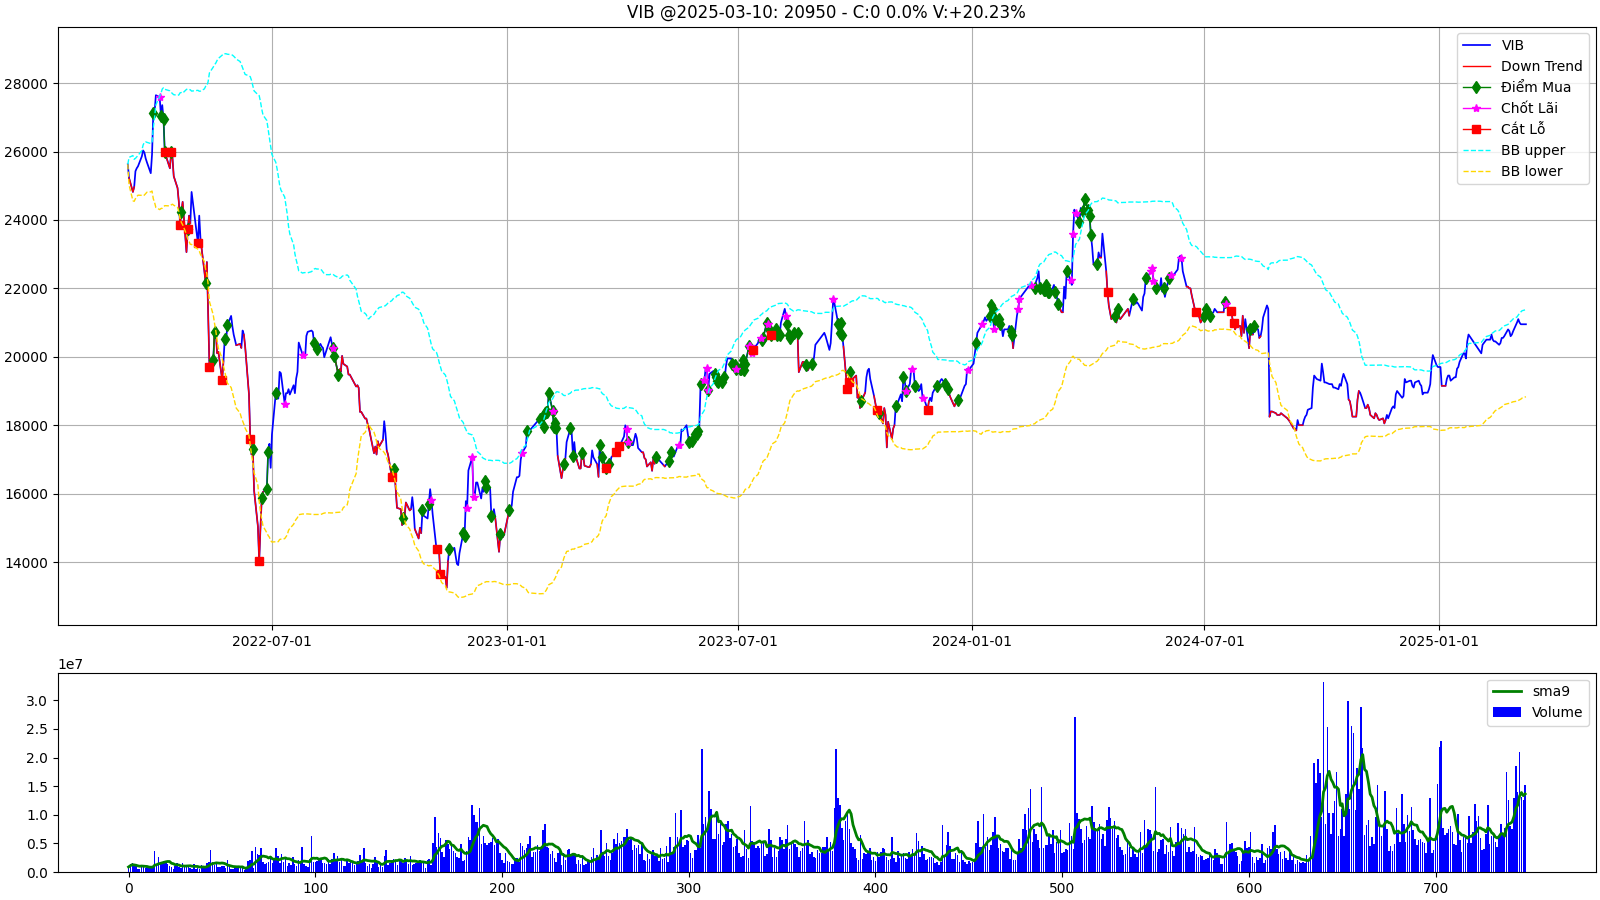The image size is (1600, 900).
Task: Click the 2023-07-01 date axis label
Action: [738, 641]
